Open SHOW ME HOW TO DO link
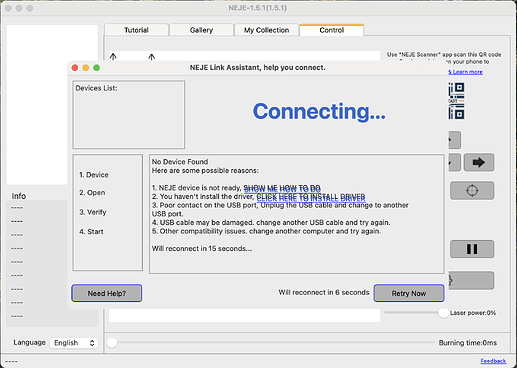 pyautogui.click(x=282, y=188)
